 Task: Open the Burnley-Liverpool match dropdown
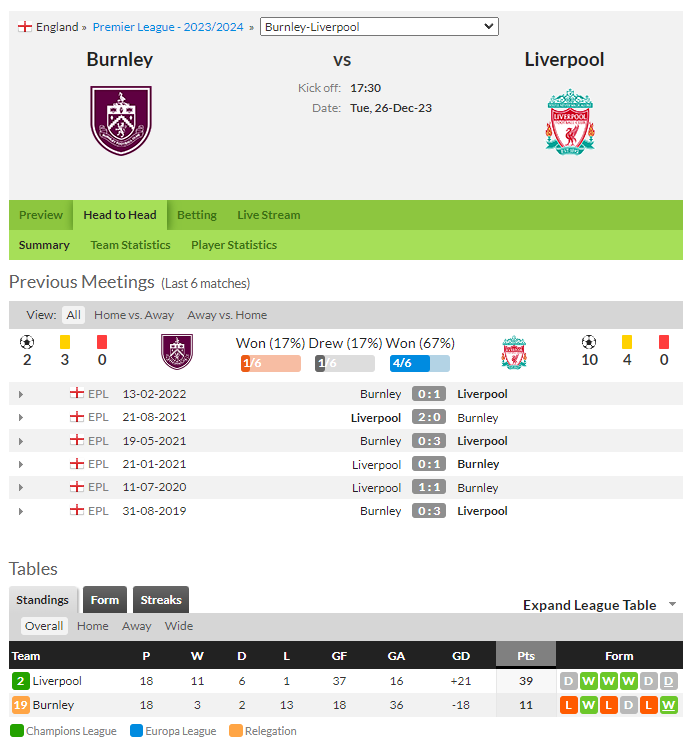pyautogui.click(x=379, y=27)
